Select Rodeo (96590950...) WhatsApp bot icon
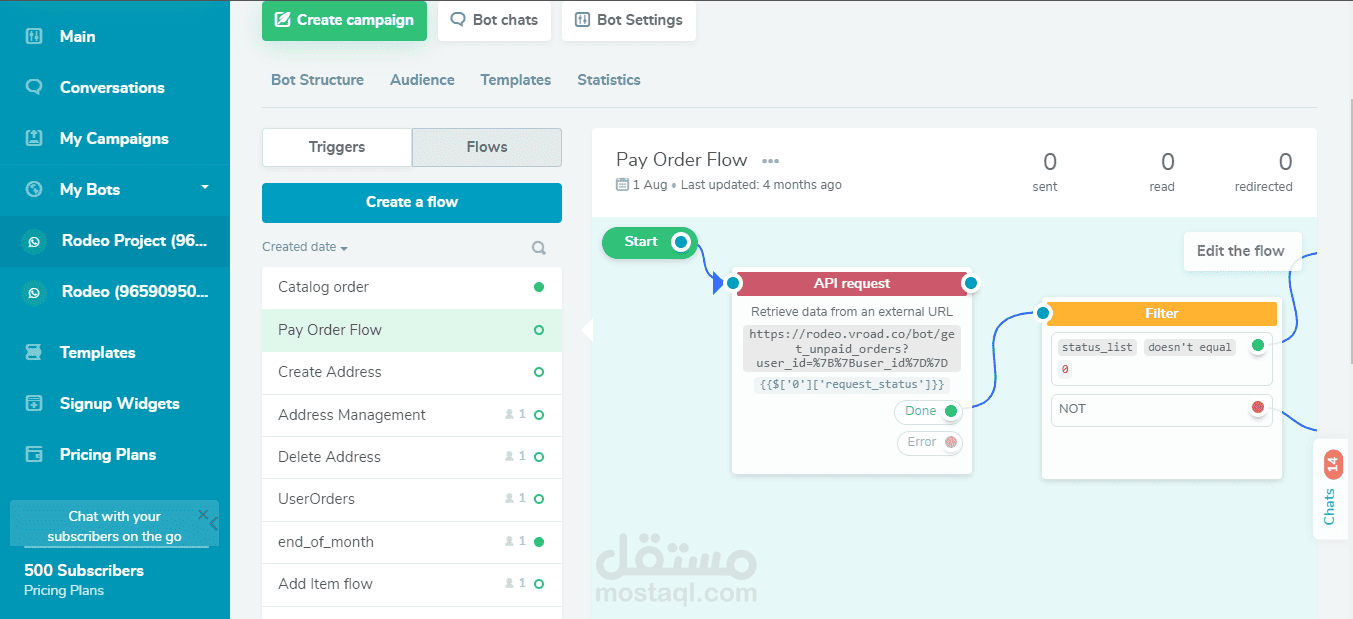 pyautogui.click(x=35, y=292)
